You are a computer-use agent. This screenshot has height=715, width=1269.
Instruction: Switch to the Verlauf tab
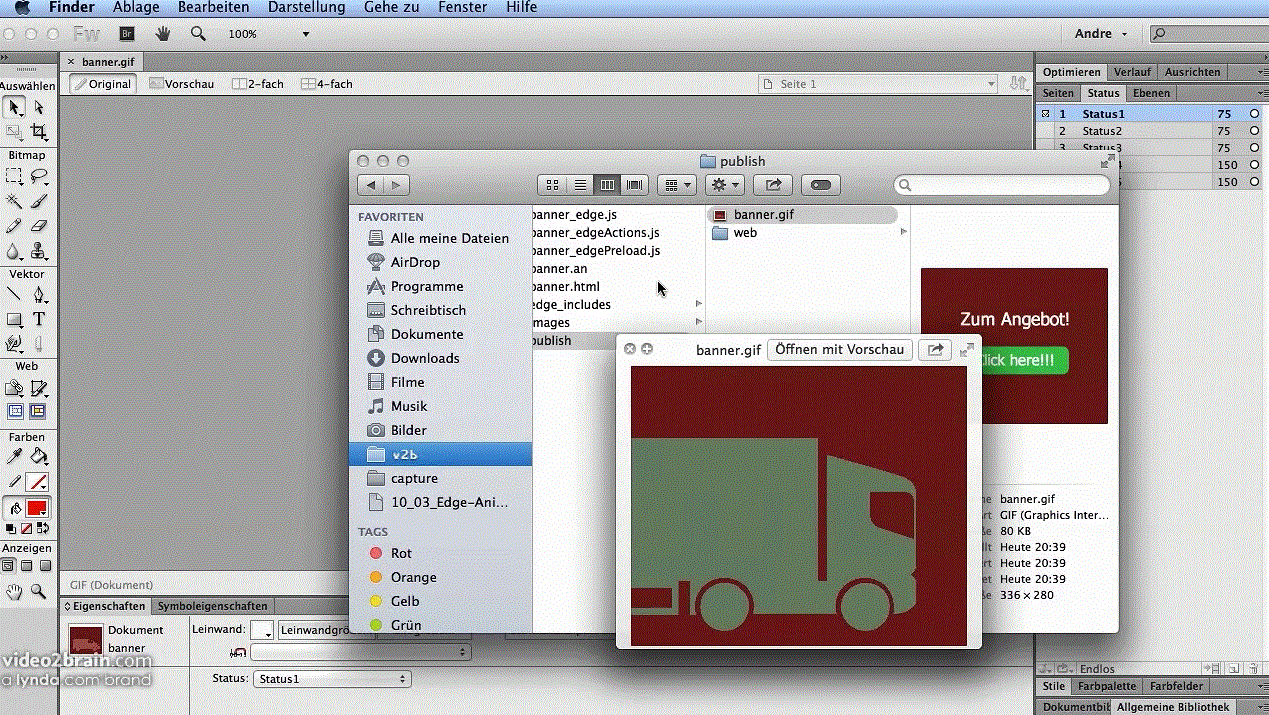[1132, 72]
